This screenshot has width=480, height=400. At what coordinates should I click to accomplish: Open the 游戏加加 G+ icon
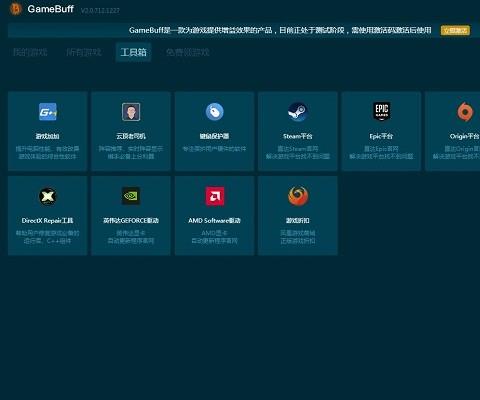click(x=48, y=112)
